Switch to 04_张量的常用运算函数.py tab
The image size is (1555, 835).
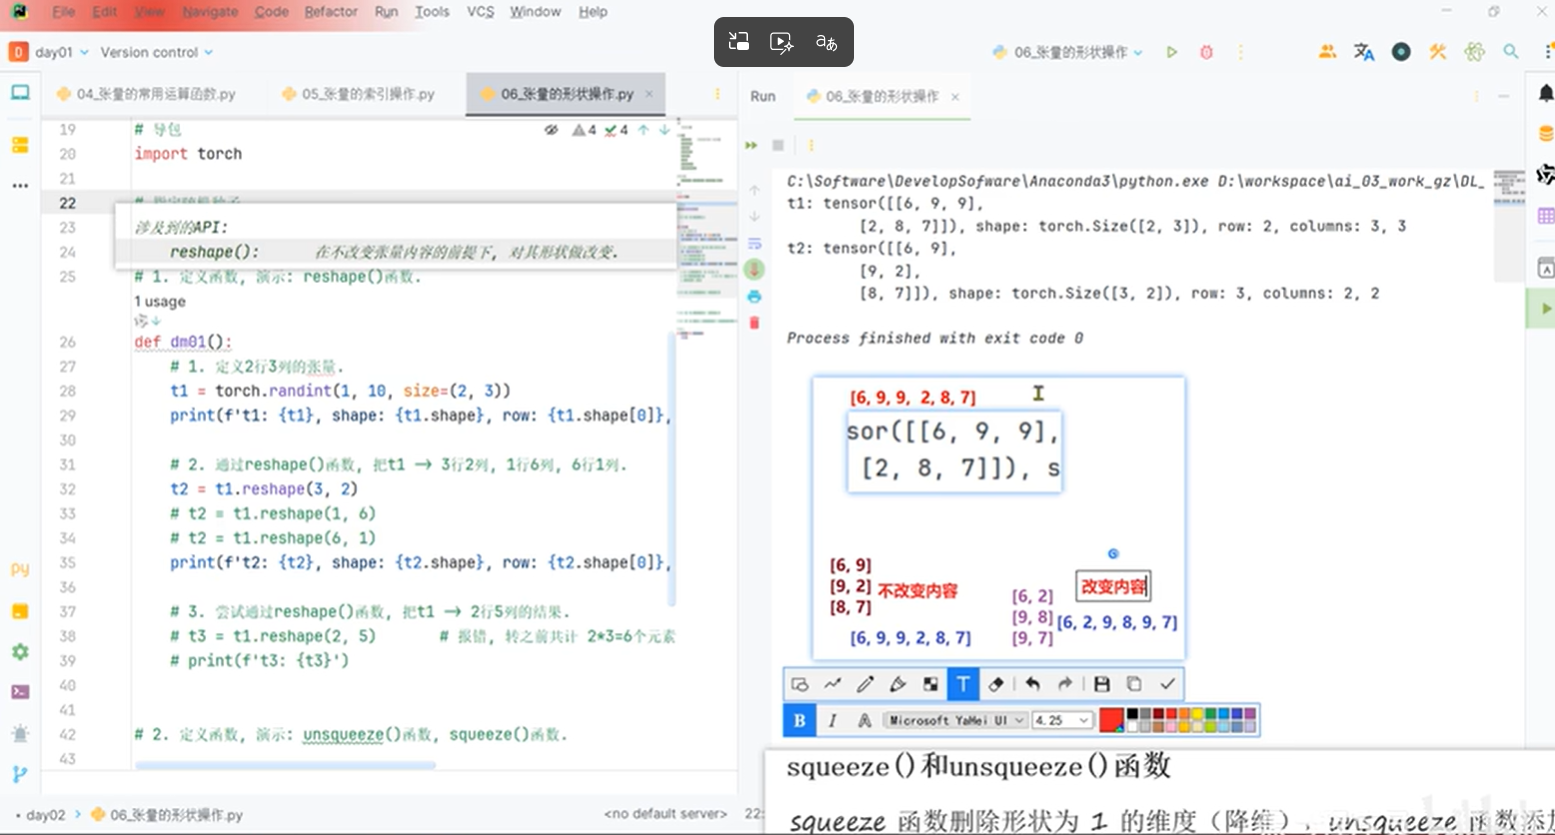[x=147, y=94]
